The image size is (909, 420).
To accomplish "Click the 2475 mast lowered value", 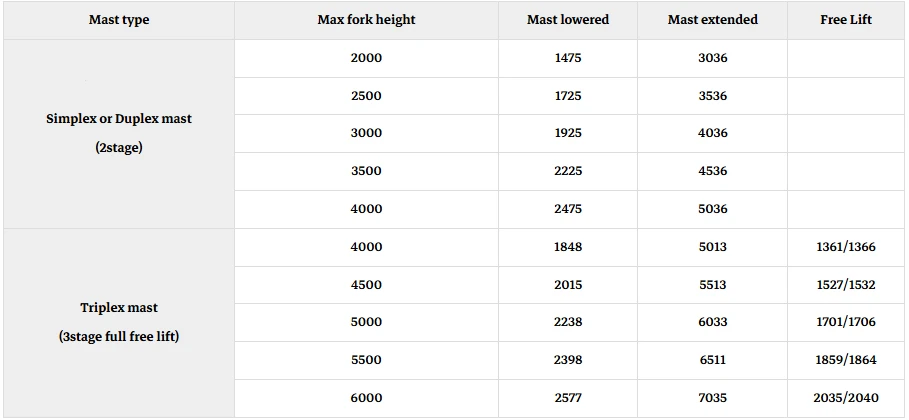I will 568,209.
